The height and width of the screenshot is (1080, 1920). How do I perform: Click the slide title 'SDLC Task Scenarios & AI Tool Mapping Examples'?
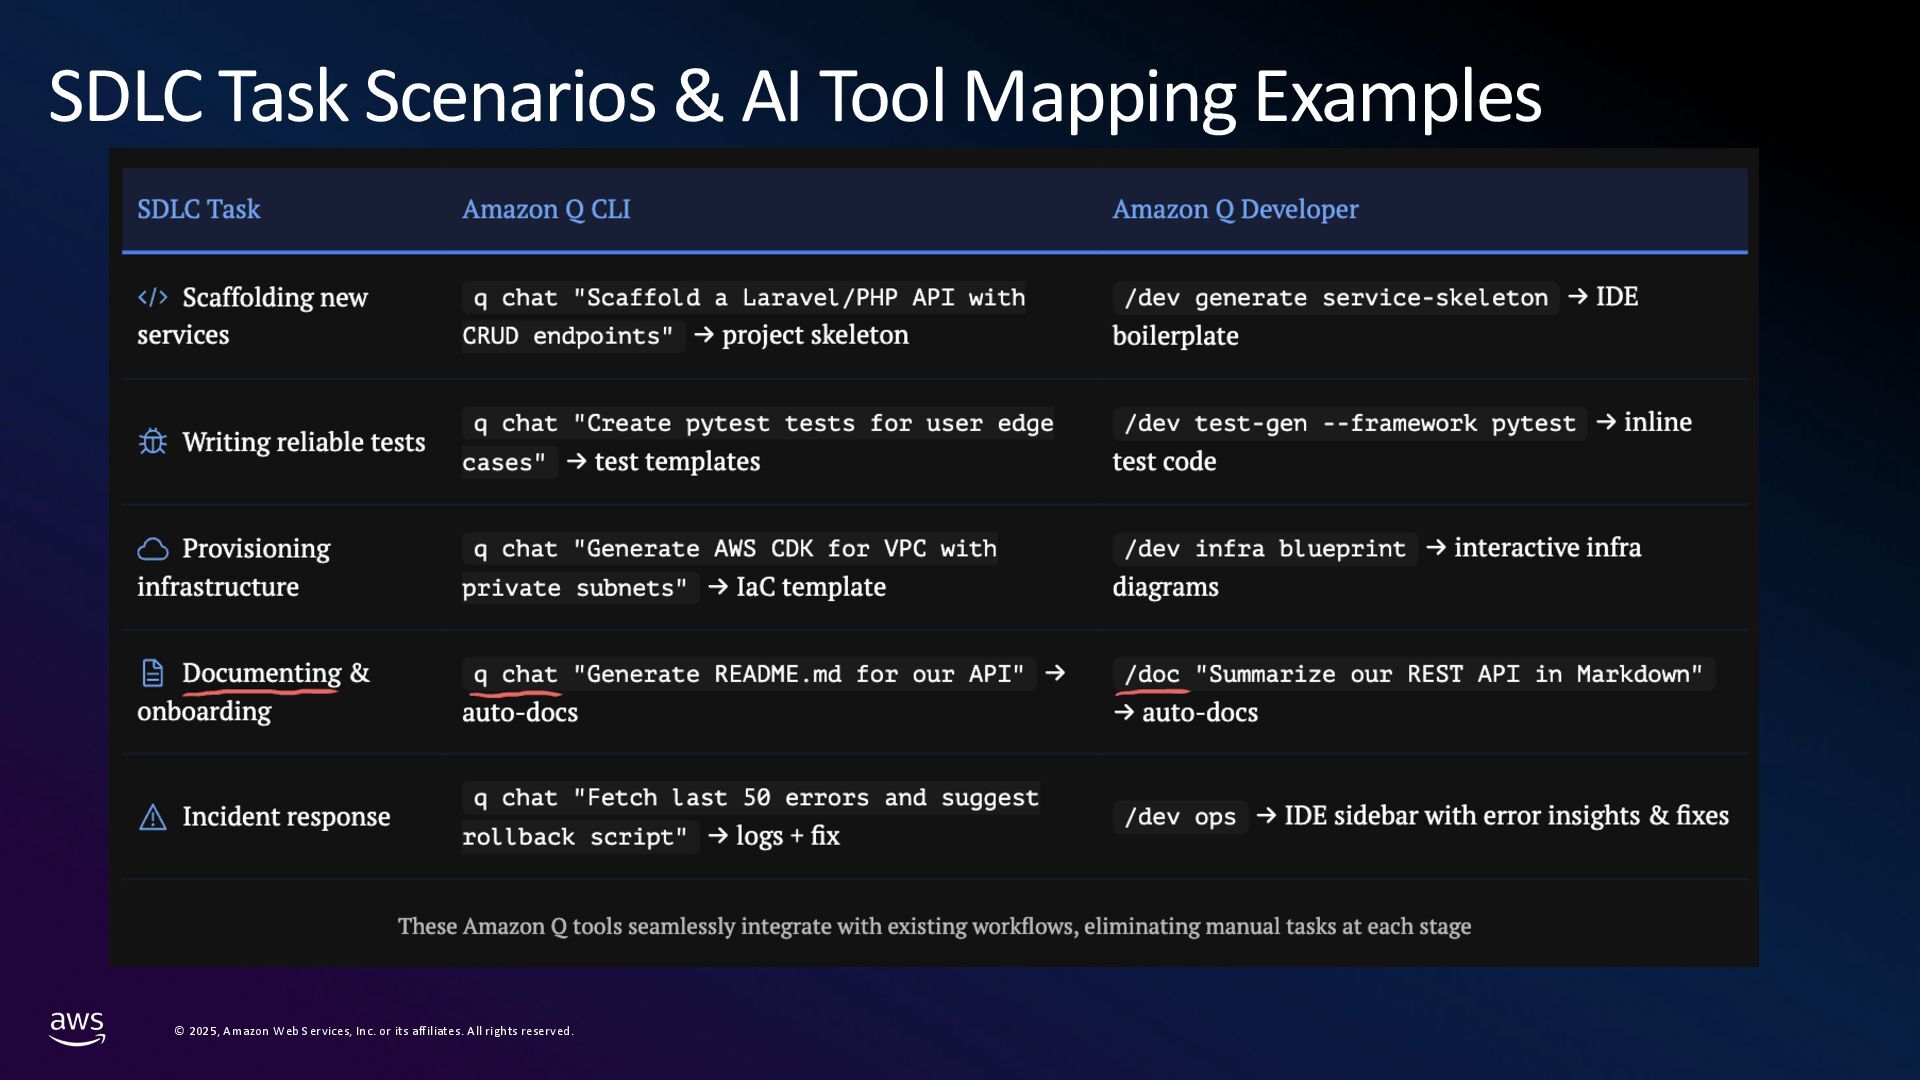click(795, 97)
